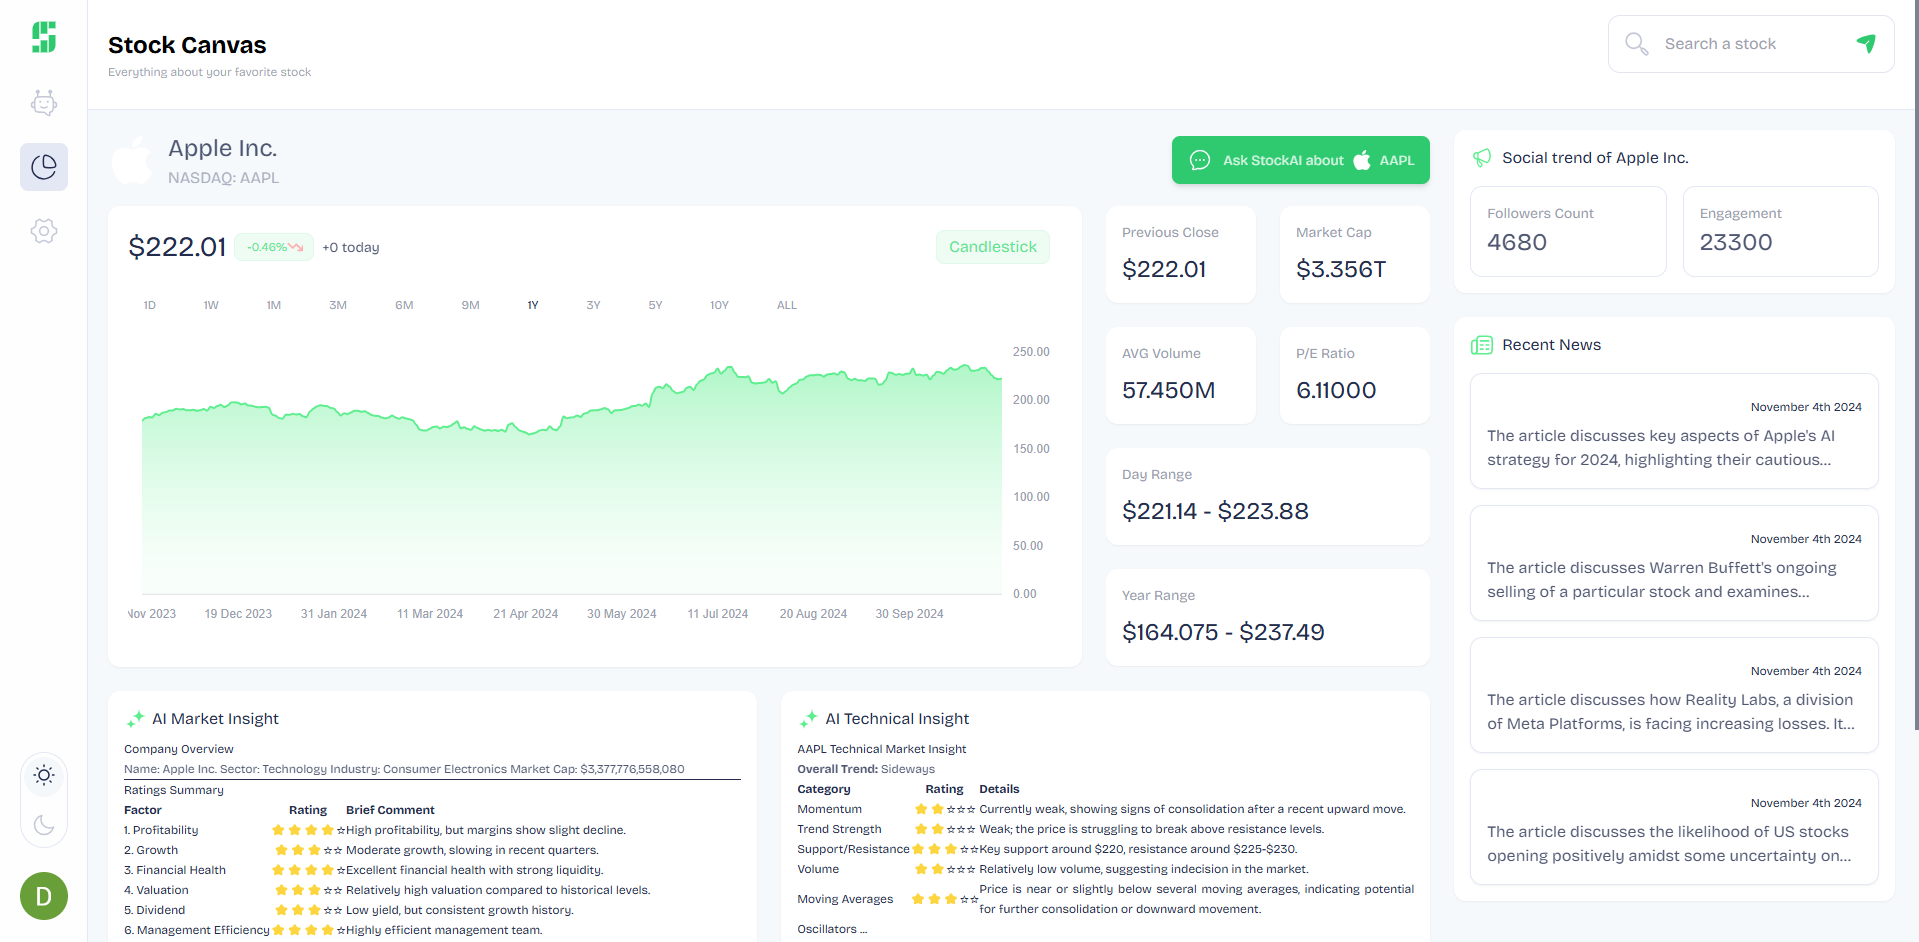Click the NASDAQ: AAPL ticker label
Screen dimensions: 1919x942
223,178
